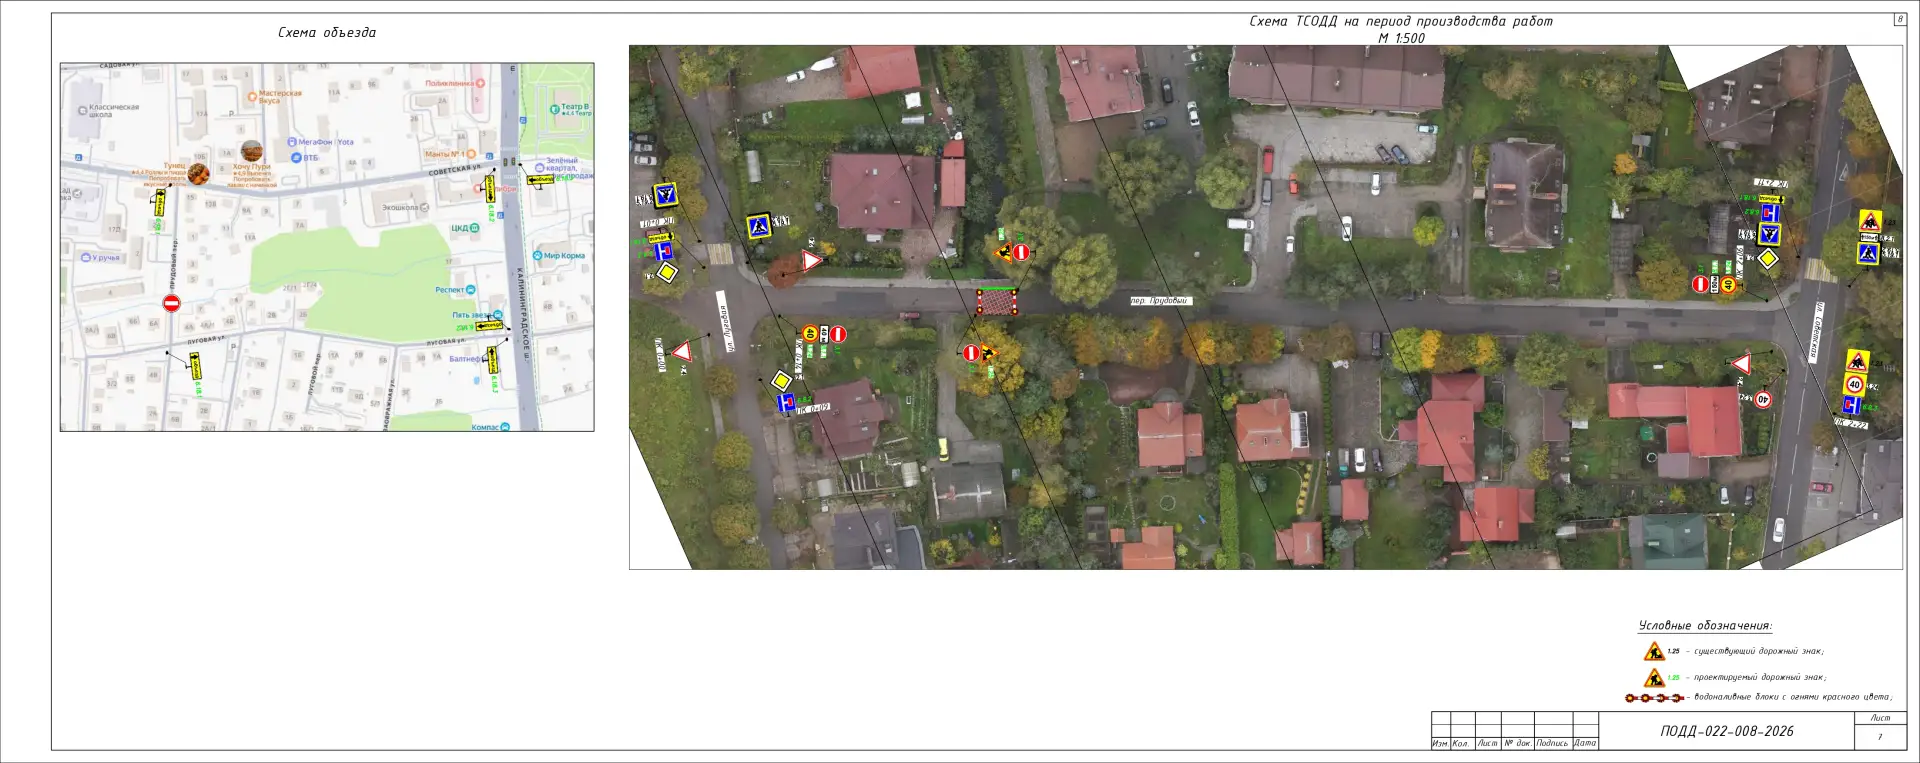Click the document code ПОДД-022-008-2026
This screenshot has width=1920, height=763.
tap(1727, 732)
